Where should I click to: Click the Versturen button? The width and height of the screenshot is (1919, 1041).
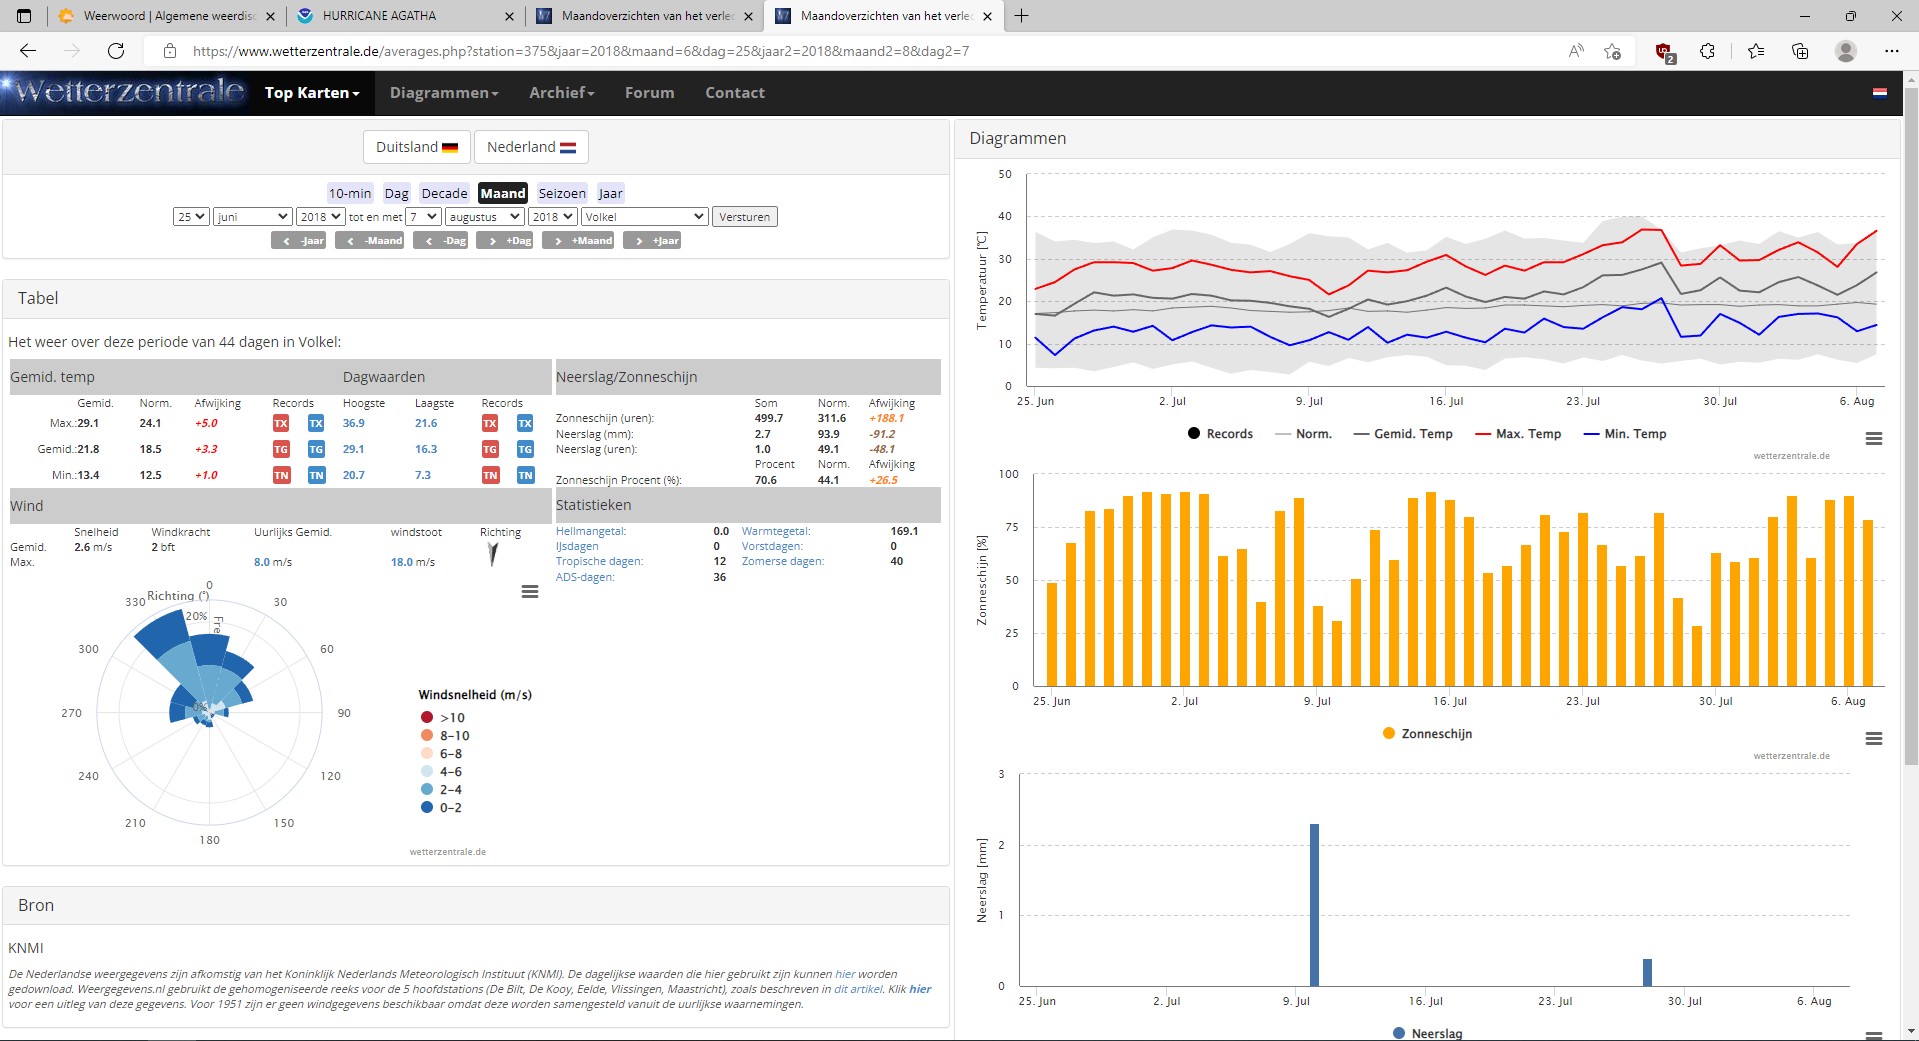(x=745, y=217)
